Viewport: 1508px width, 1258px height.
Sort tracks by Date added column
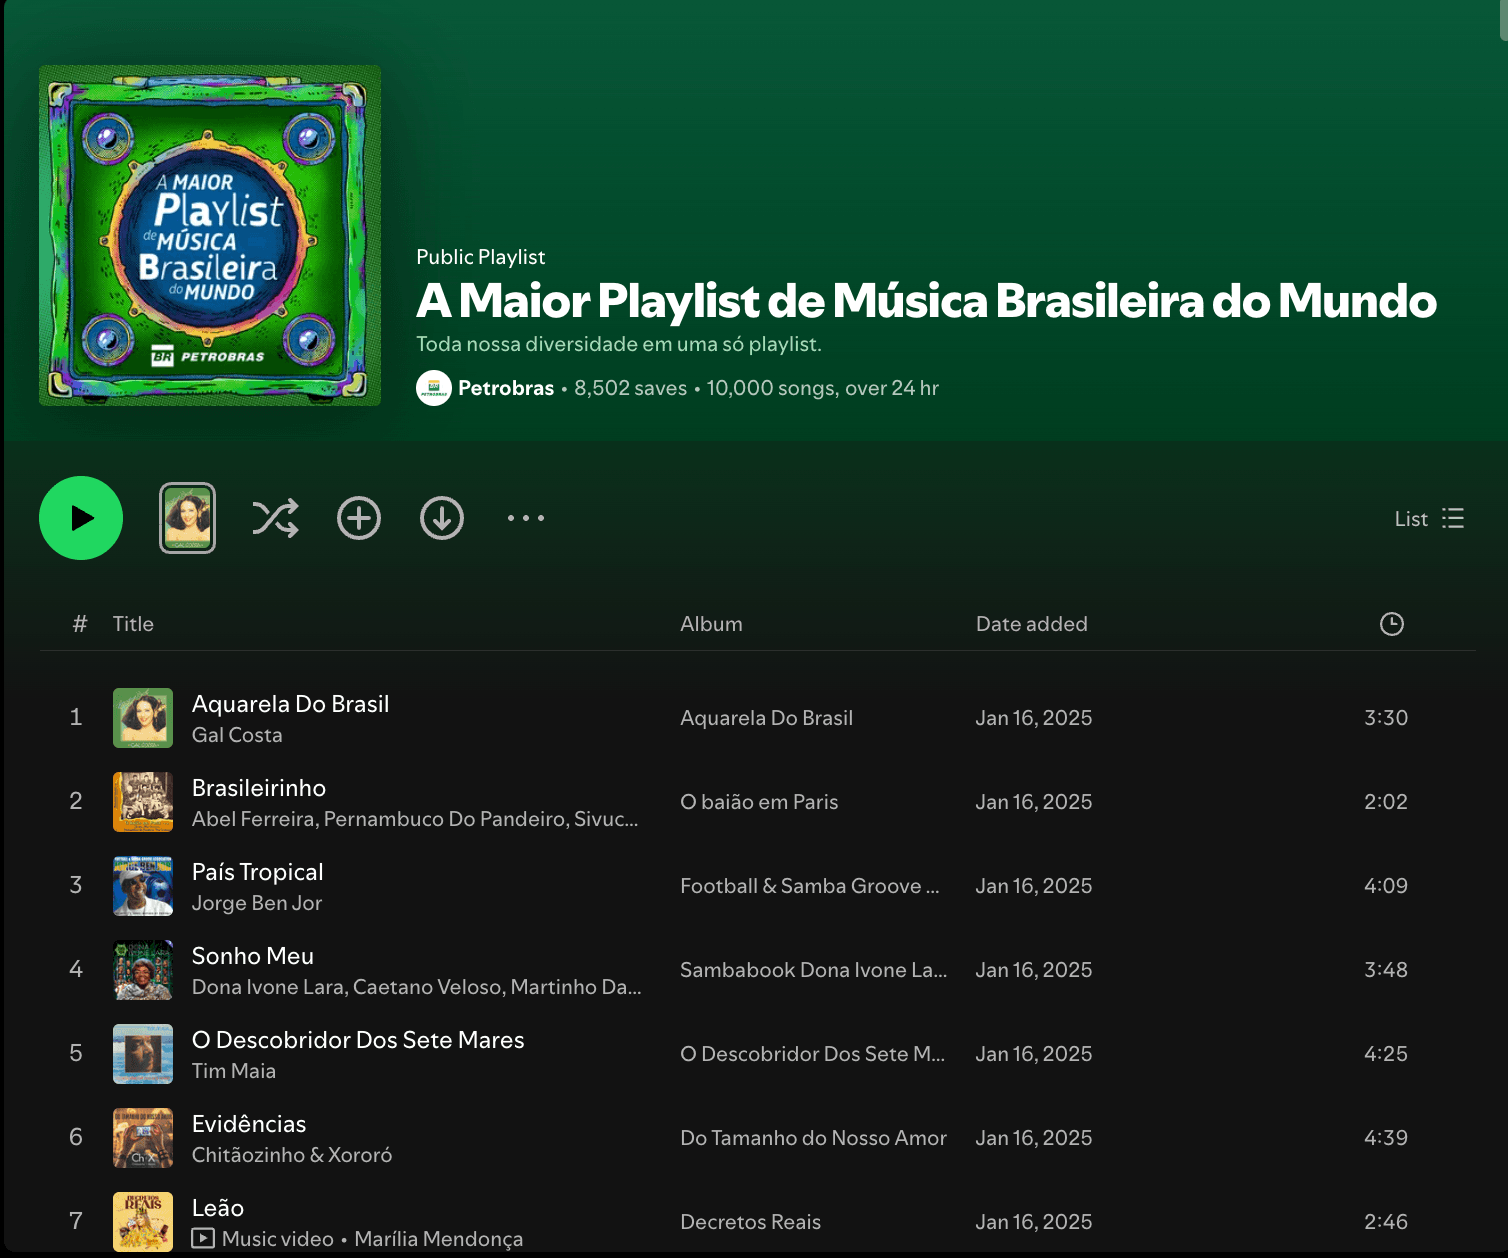[1031, 624]
